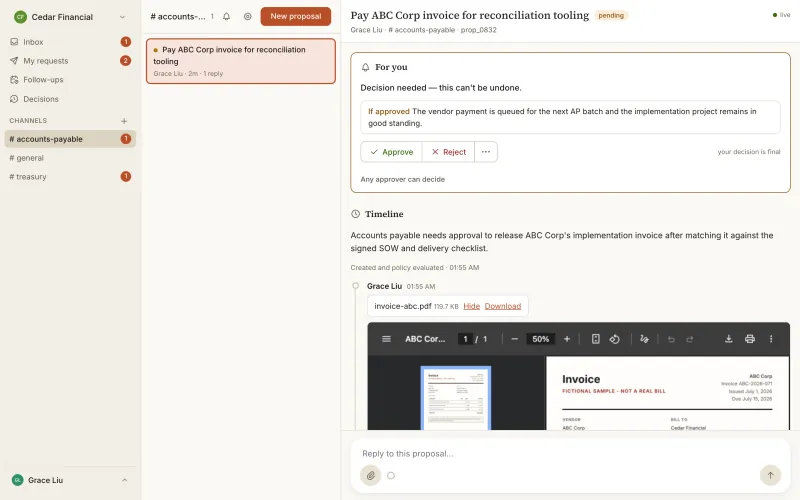The width and height of the screenshot is (800, 500).
Task: Click the fit to page icon
Action: 595,339
